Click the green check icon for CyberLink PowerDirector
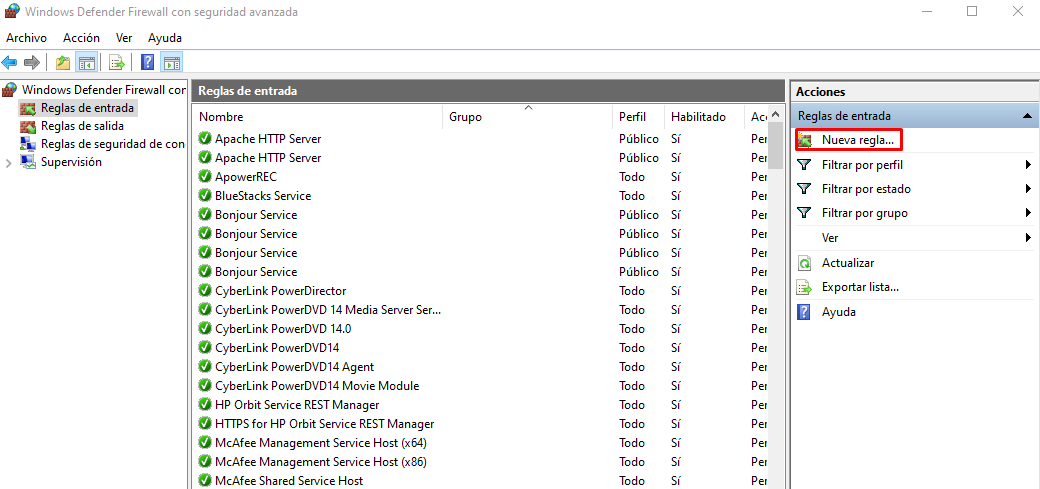The width and height of the screenshot is (1040, 489). [x=205, y=291]
